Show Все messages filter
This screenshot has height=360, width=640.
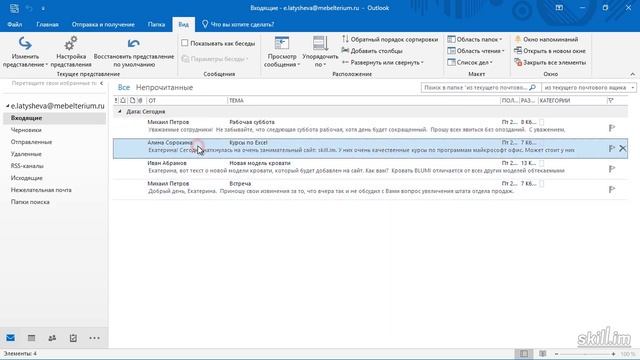pos(124,87)
